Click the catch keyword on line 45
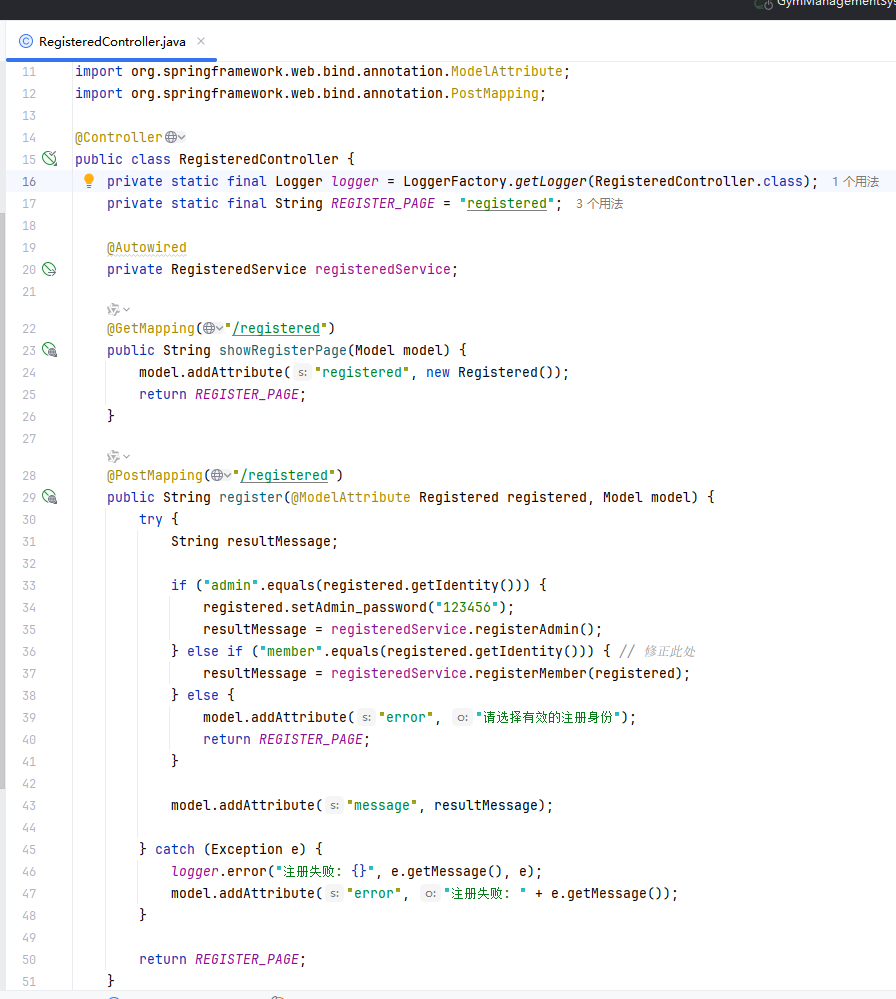This screenshot has height=999, width=896. click(x=175, y=849)
